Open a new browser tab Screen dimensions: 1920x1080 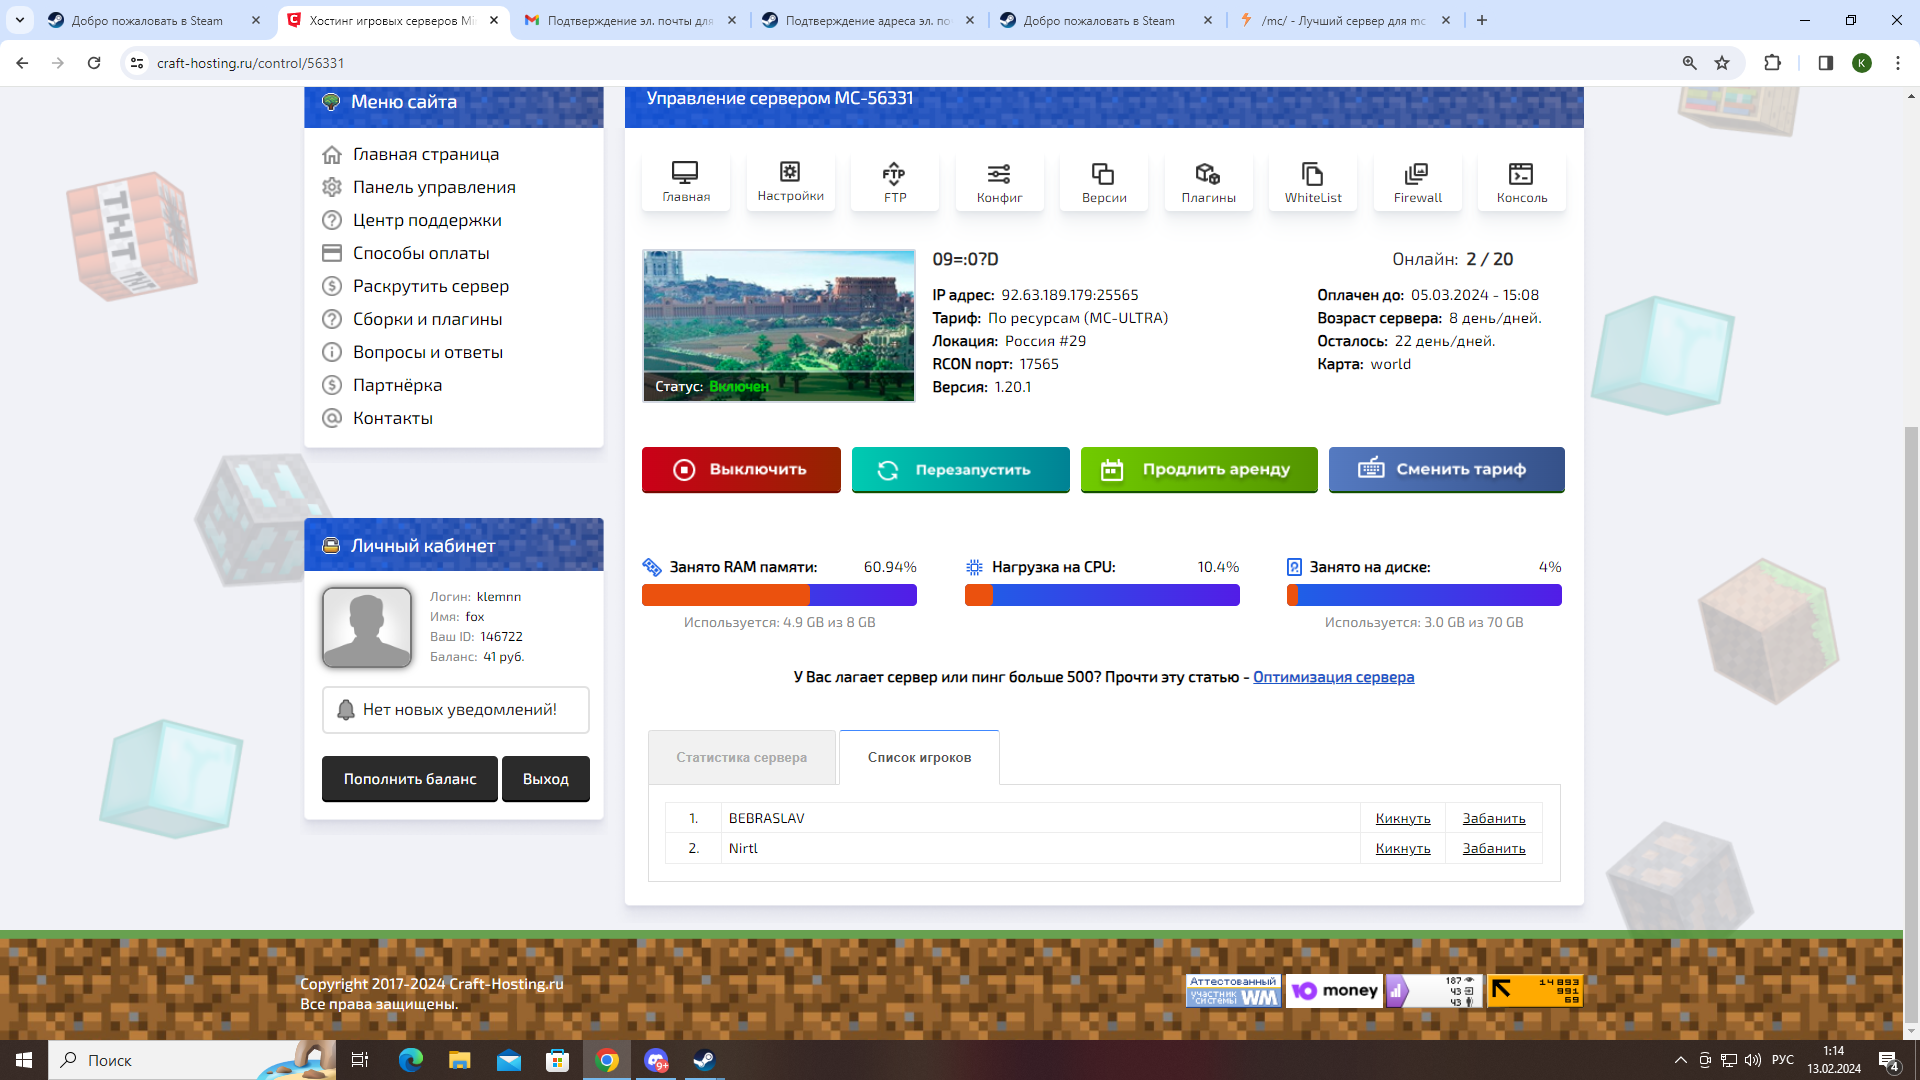tap(1482, 20)
